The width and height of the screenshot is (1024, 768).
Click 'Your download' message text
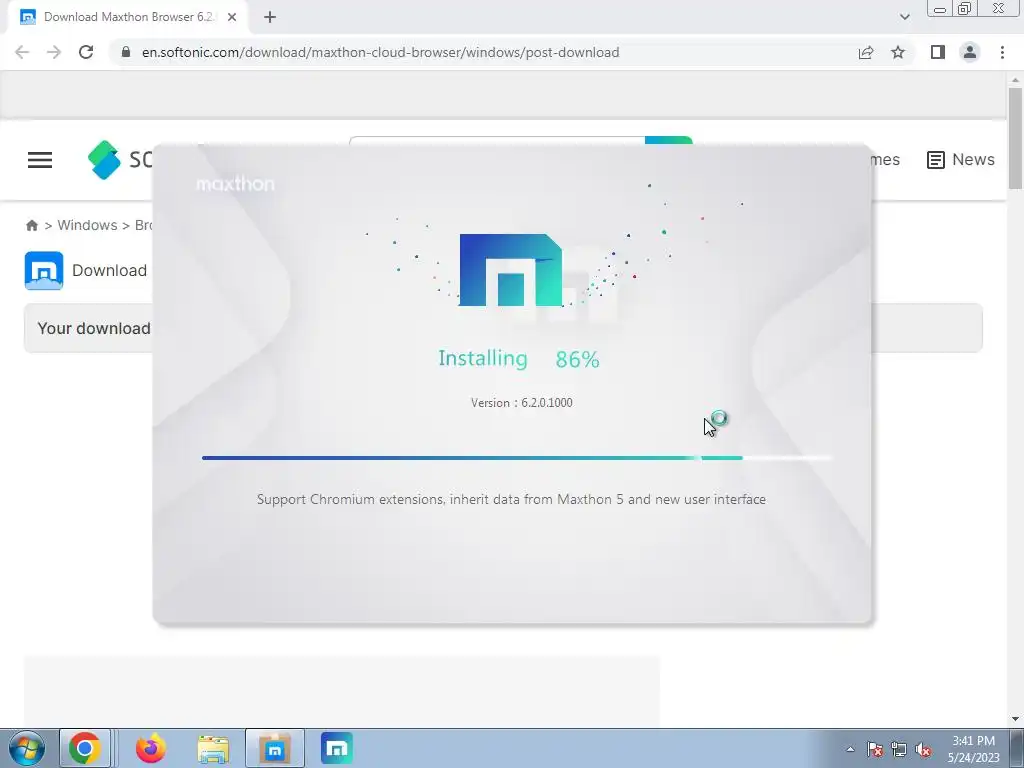tap(94, 328)
